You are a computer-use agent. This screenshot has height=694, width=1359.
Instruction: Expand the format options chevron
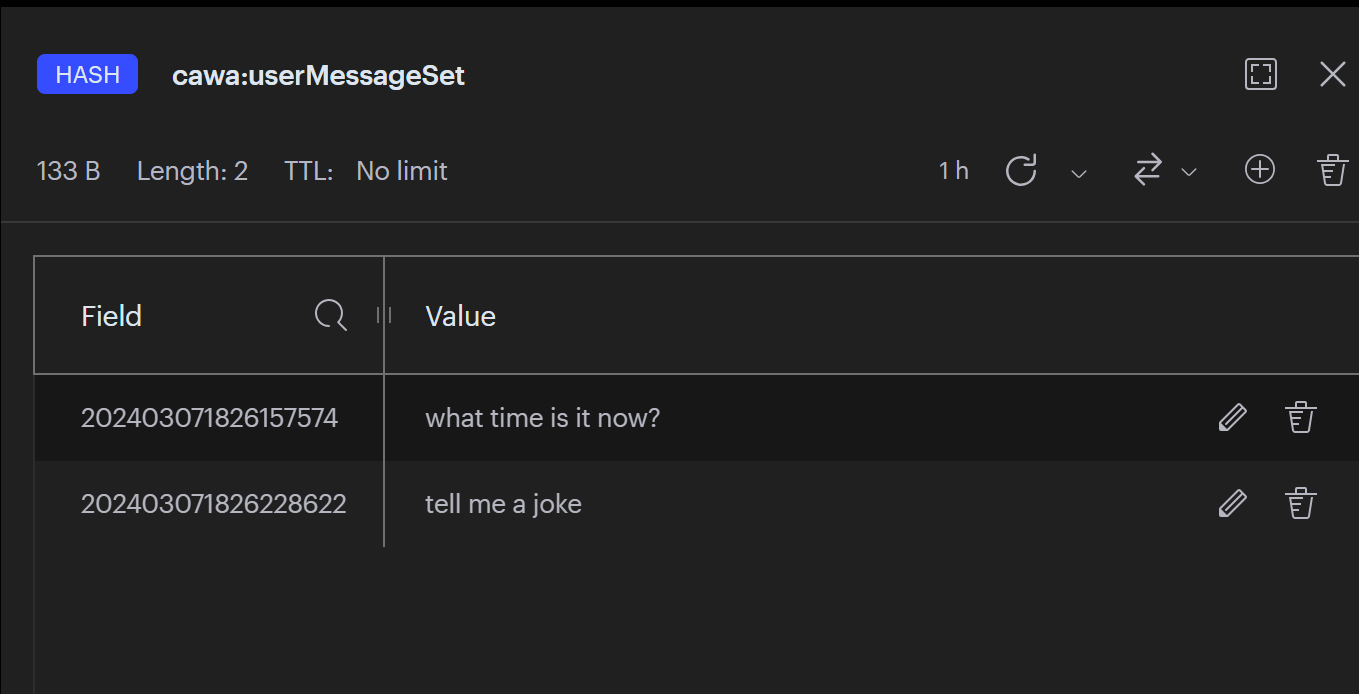[1189, 173]
